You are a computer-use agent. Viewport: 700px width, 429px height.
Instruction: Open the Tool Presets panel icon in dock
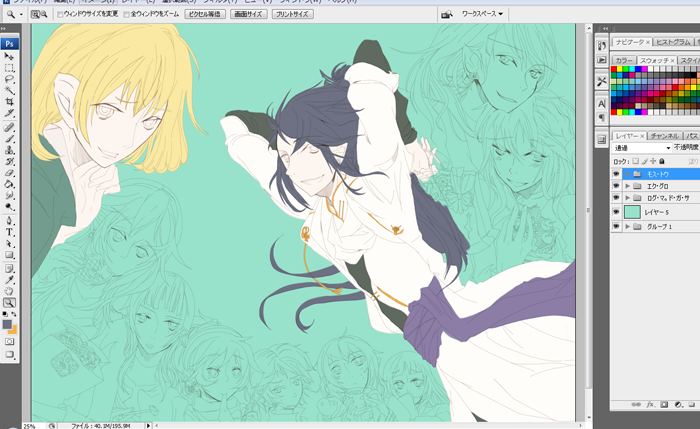click(601, 81)
